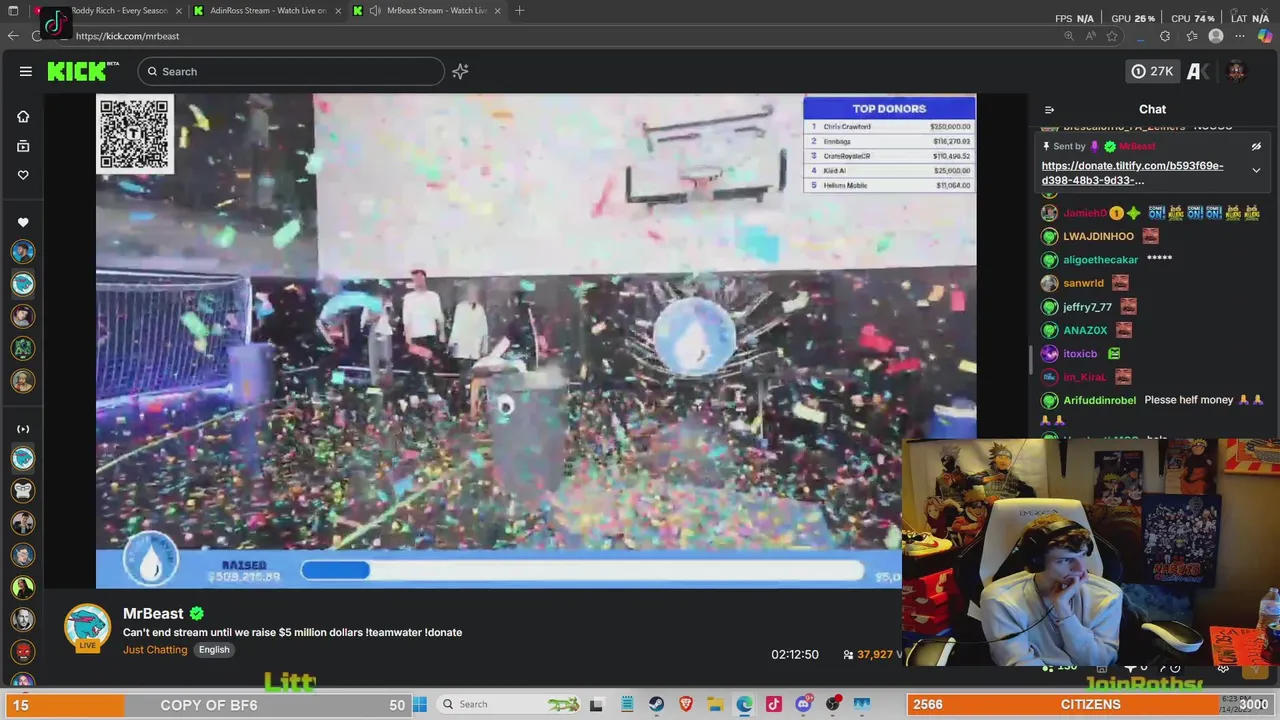Click MrBeast name in pinned message
Screen dimensions: 1280x720
point(1137,146)
